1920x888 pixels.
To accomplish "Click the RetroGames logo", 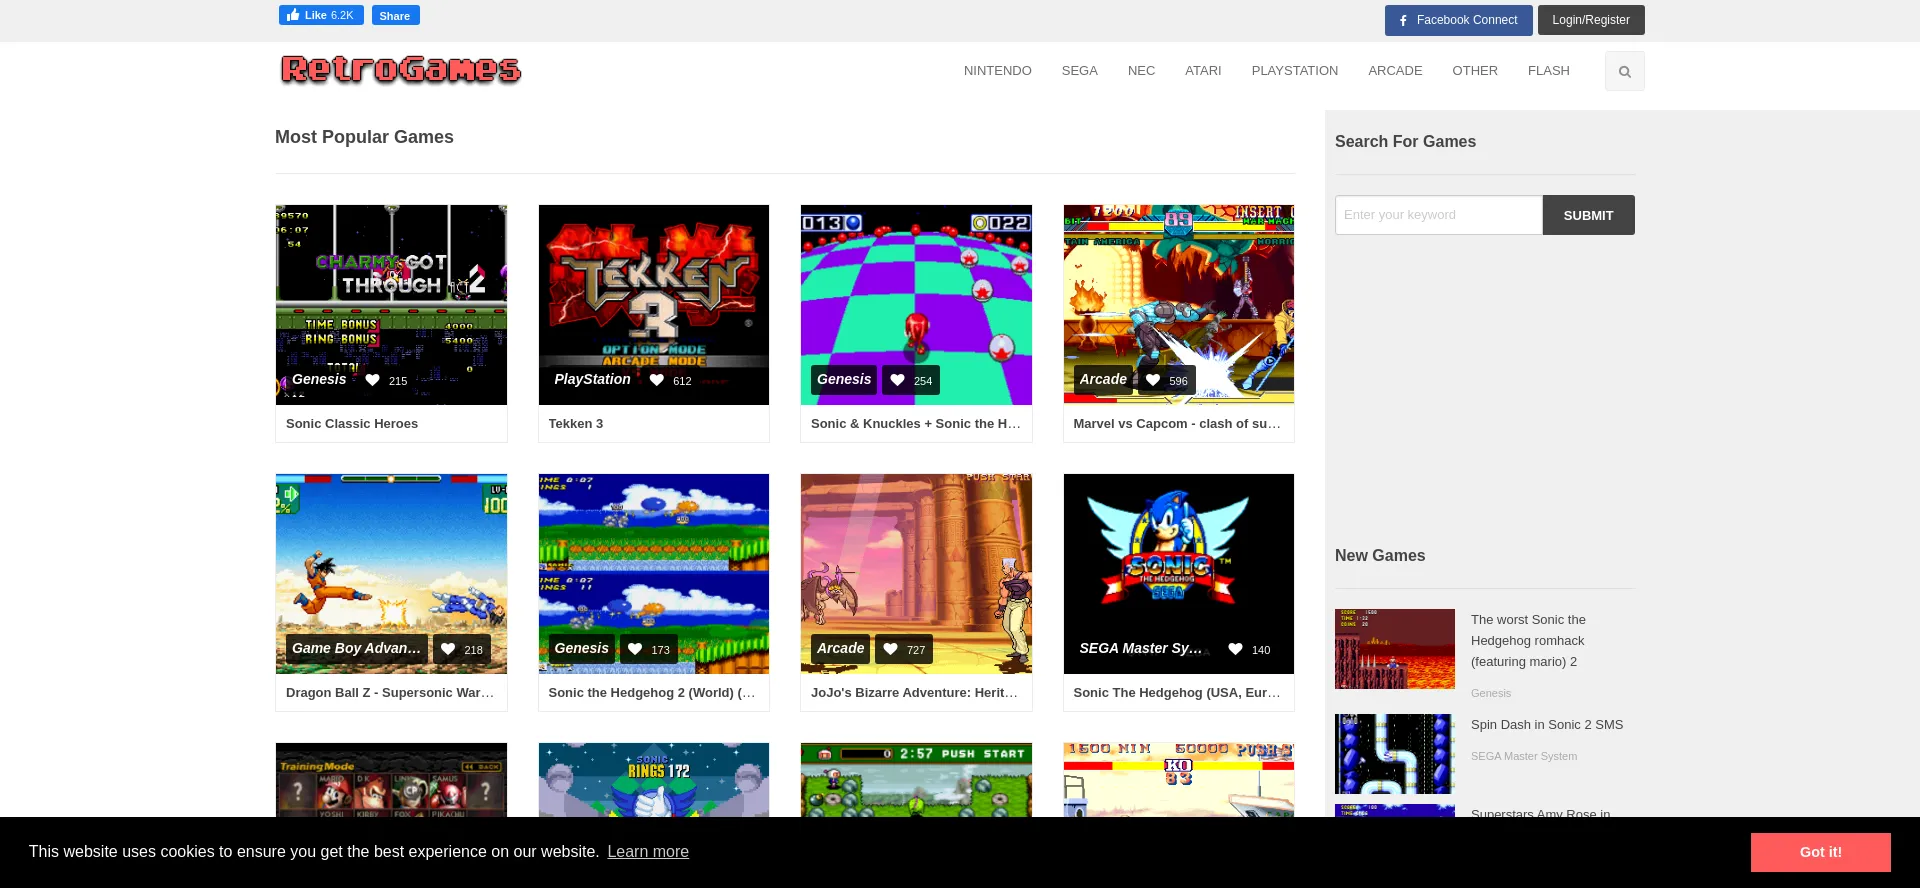I will pyautogui.click(x=401, y=69).
